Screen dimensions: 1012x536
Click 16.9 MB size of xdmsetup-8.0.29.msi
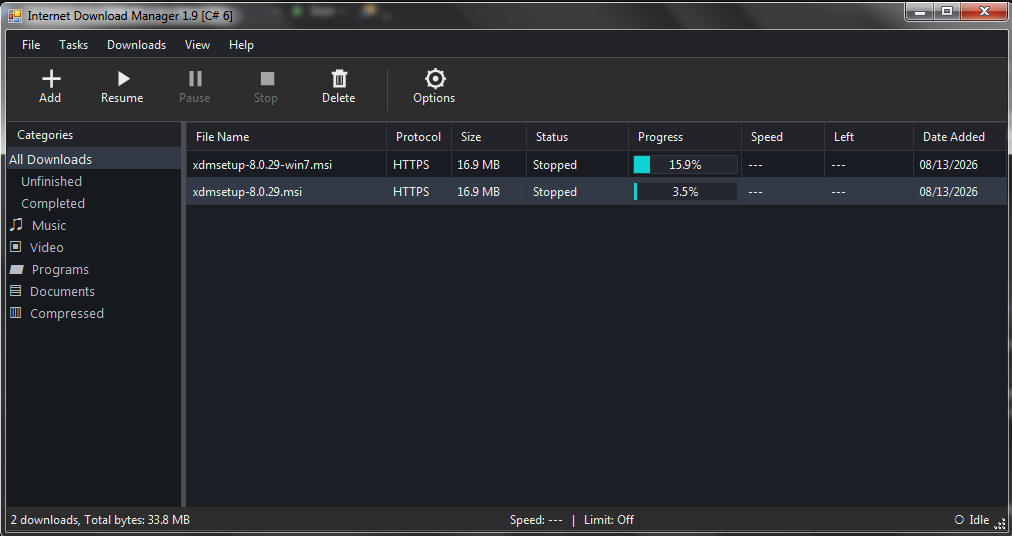coord(478,192)
